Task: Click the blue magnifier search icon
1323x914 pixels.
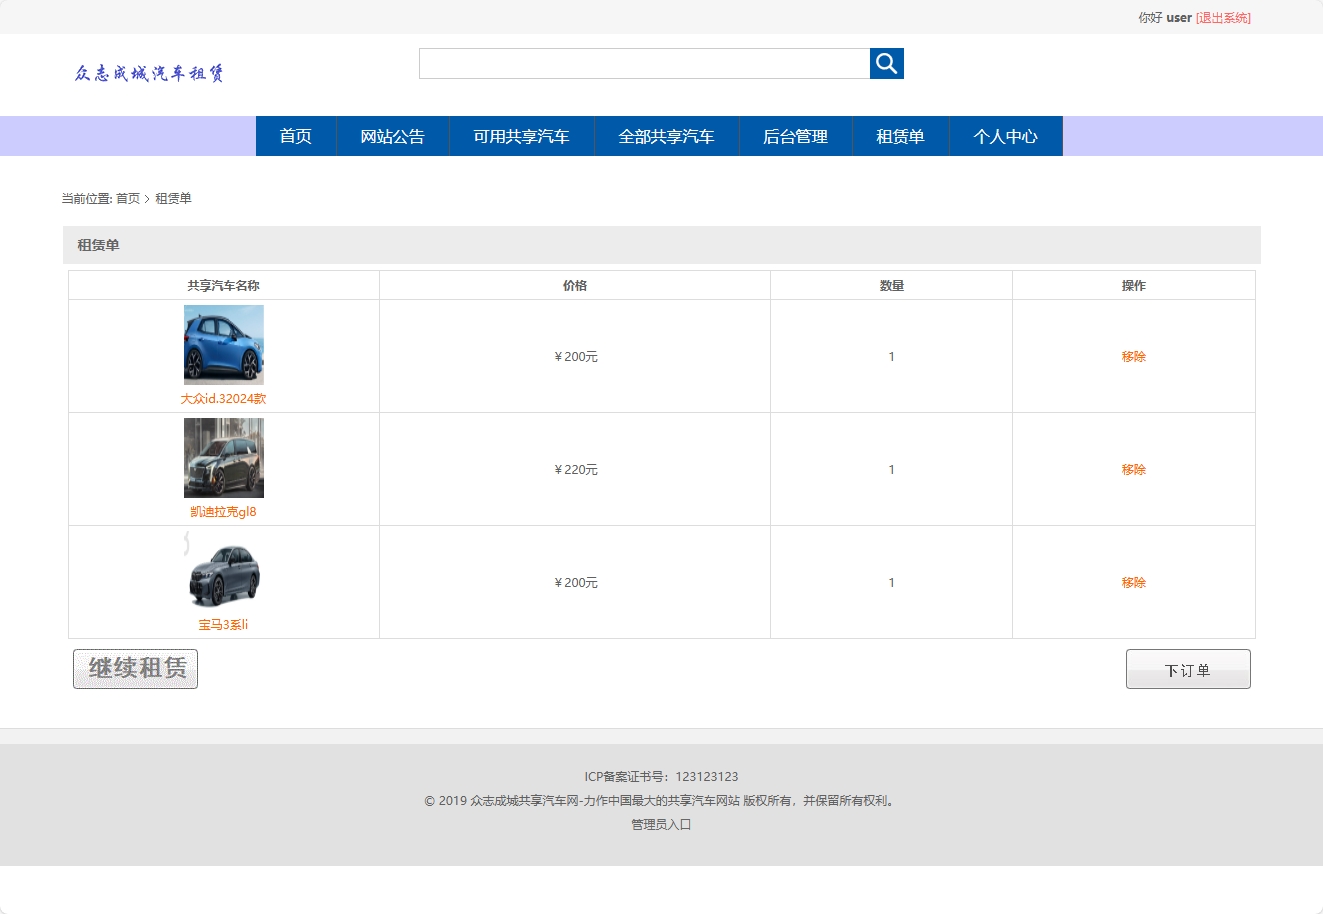Action: click(x=886, y=63)
